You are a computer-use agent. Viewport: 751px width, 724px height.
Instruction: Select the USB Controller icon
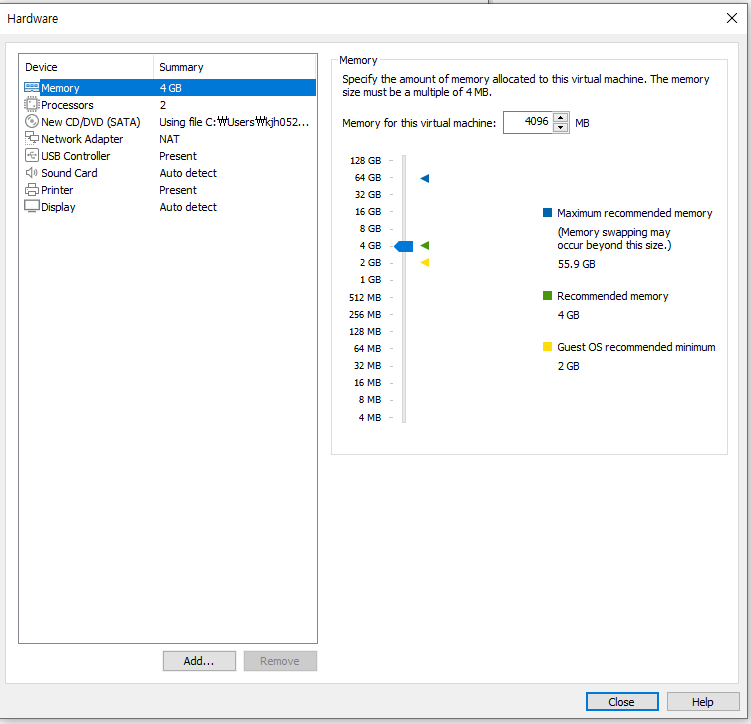pos(32,156)
